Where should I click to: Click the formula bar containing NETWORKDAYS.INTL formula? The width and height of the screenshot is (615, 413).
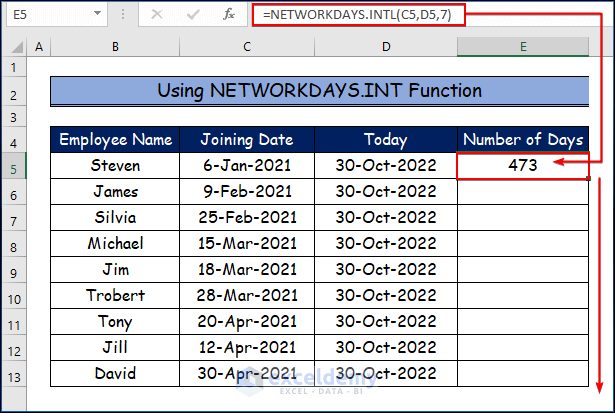tap(358, 15)
